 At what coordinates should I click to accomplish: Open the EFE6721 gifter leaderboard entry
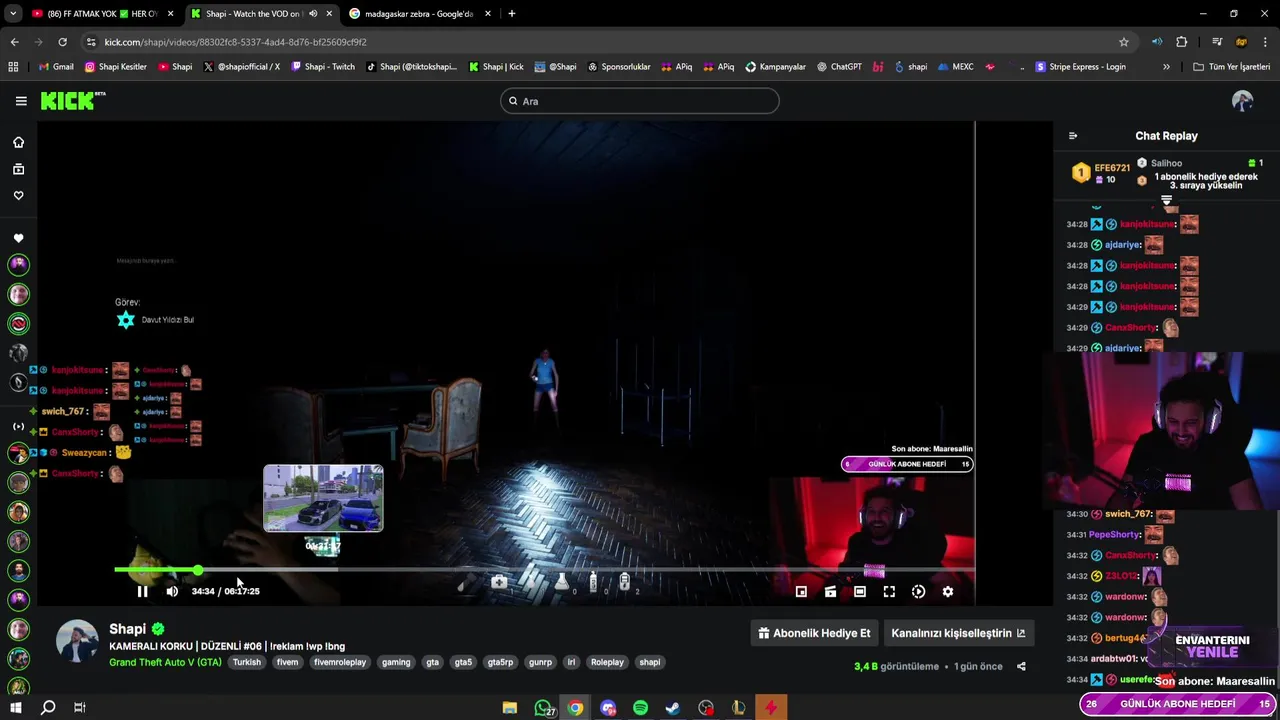pyautogui.click(x=1100, y=173)
